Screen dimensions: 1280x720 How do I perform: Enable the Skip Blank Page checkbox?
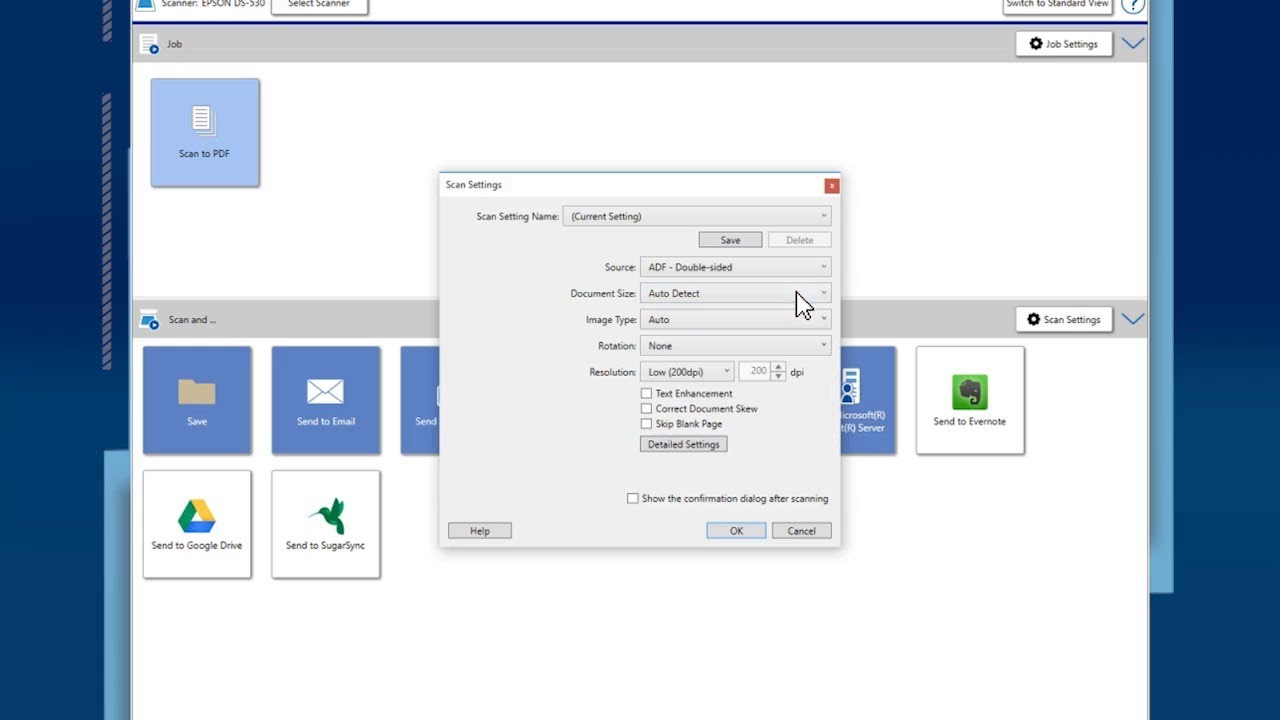(647, 424)
